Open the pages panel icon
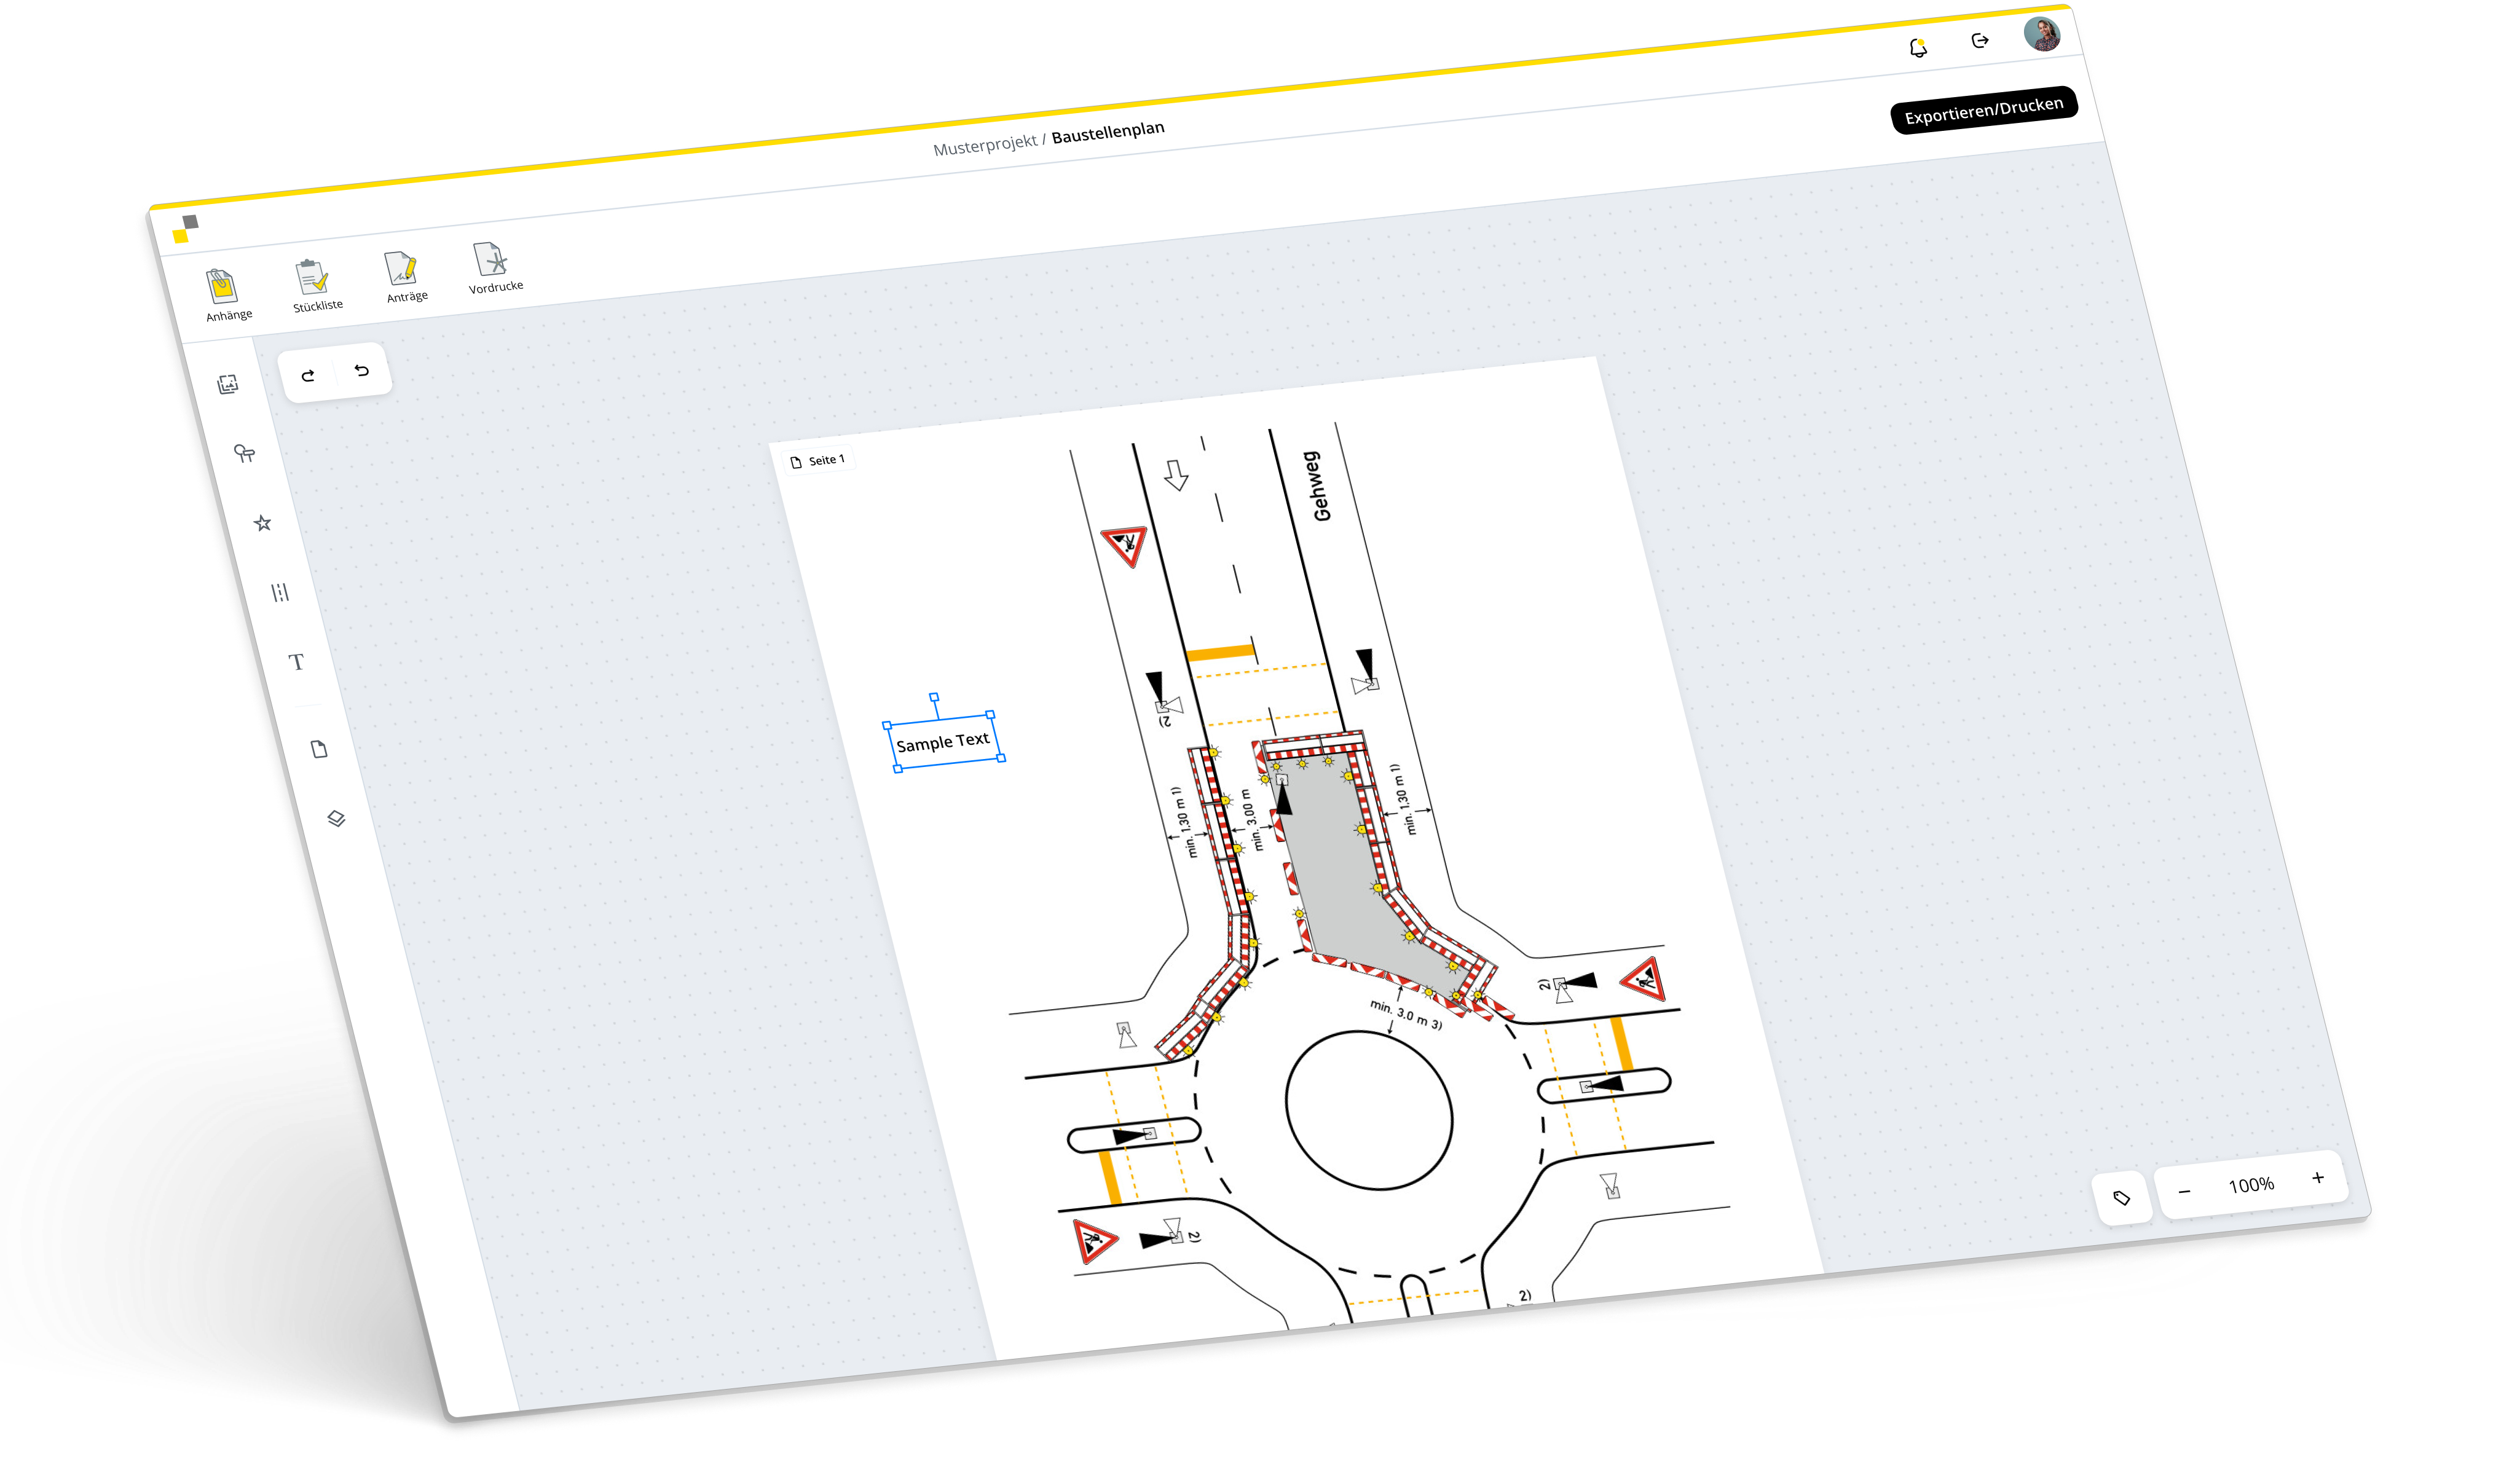This screenshot has height=1475, width=2520. (319, 749)
